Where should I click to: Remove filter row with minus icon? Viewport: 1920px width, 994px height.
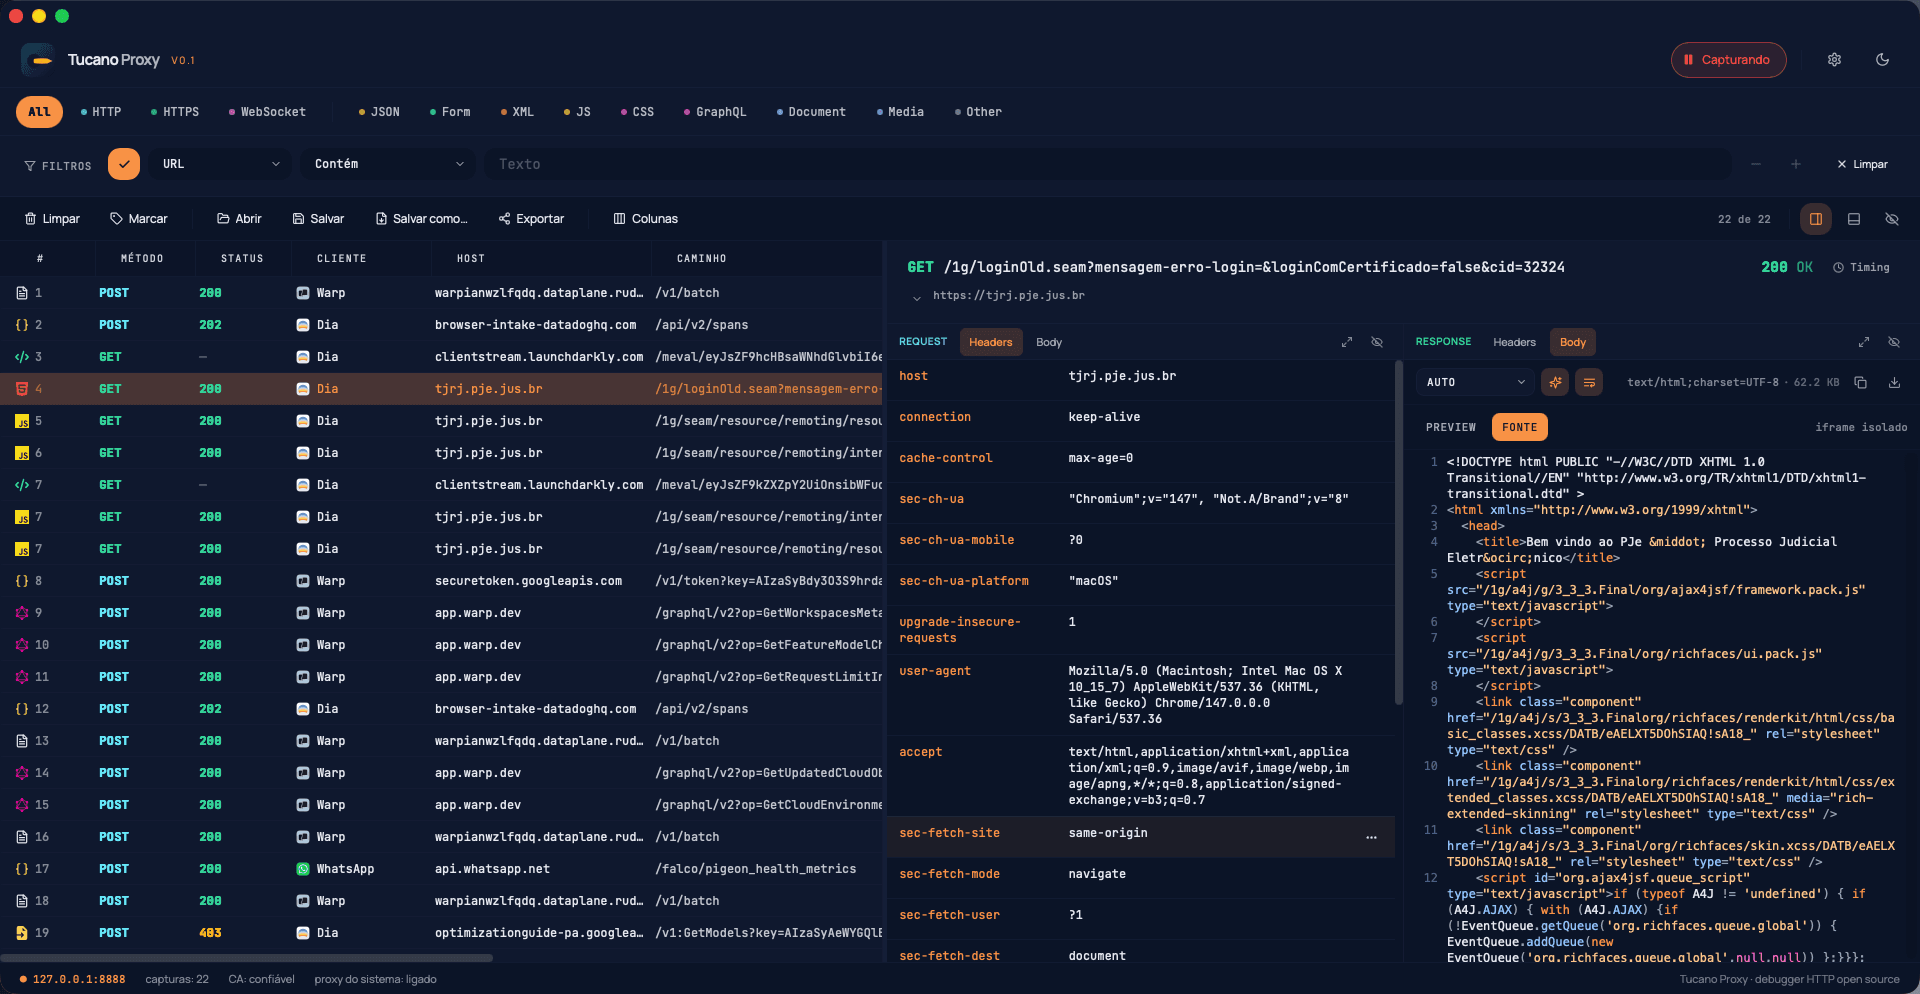point(1756,164)
